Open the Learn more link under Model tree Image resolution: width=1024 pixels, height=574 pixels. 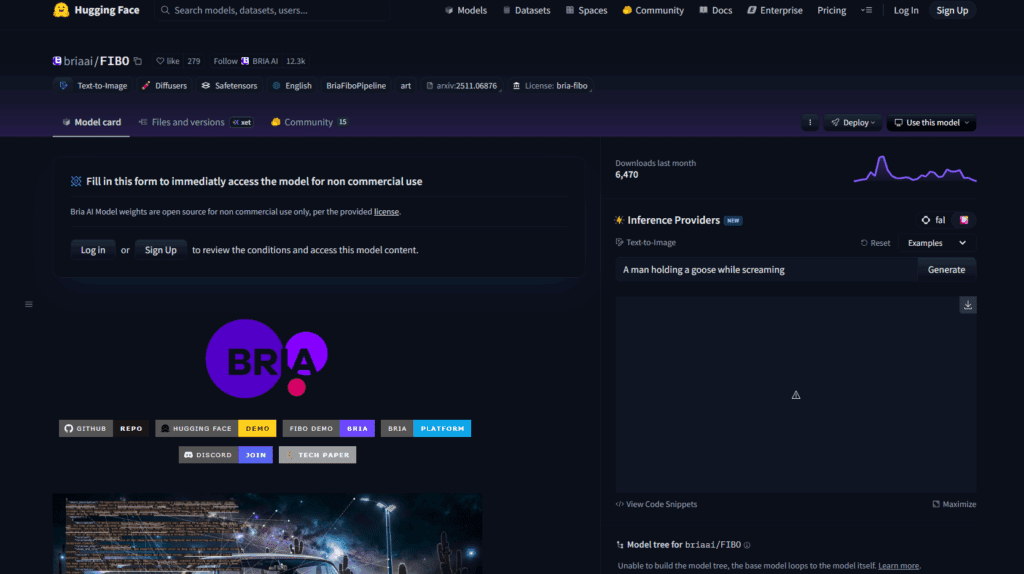coord(898,566)
